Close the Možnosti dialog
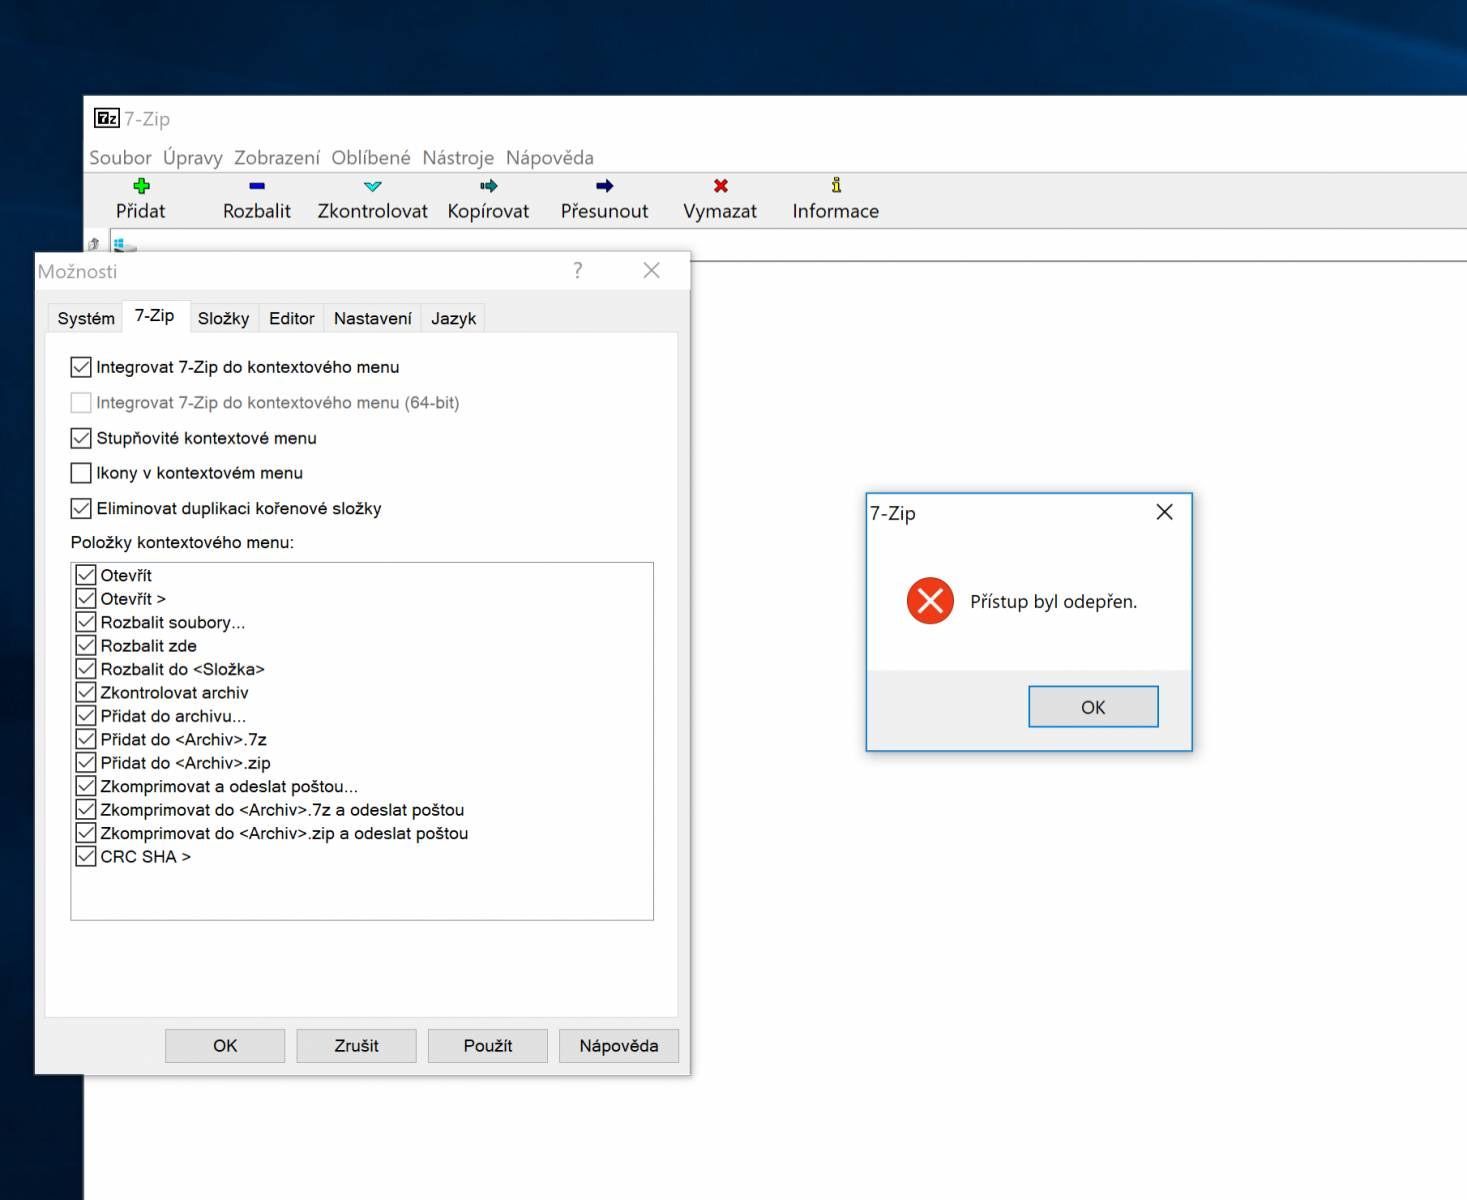The height and width of the screenshot is (1200, 1467). tap(651, 270)
